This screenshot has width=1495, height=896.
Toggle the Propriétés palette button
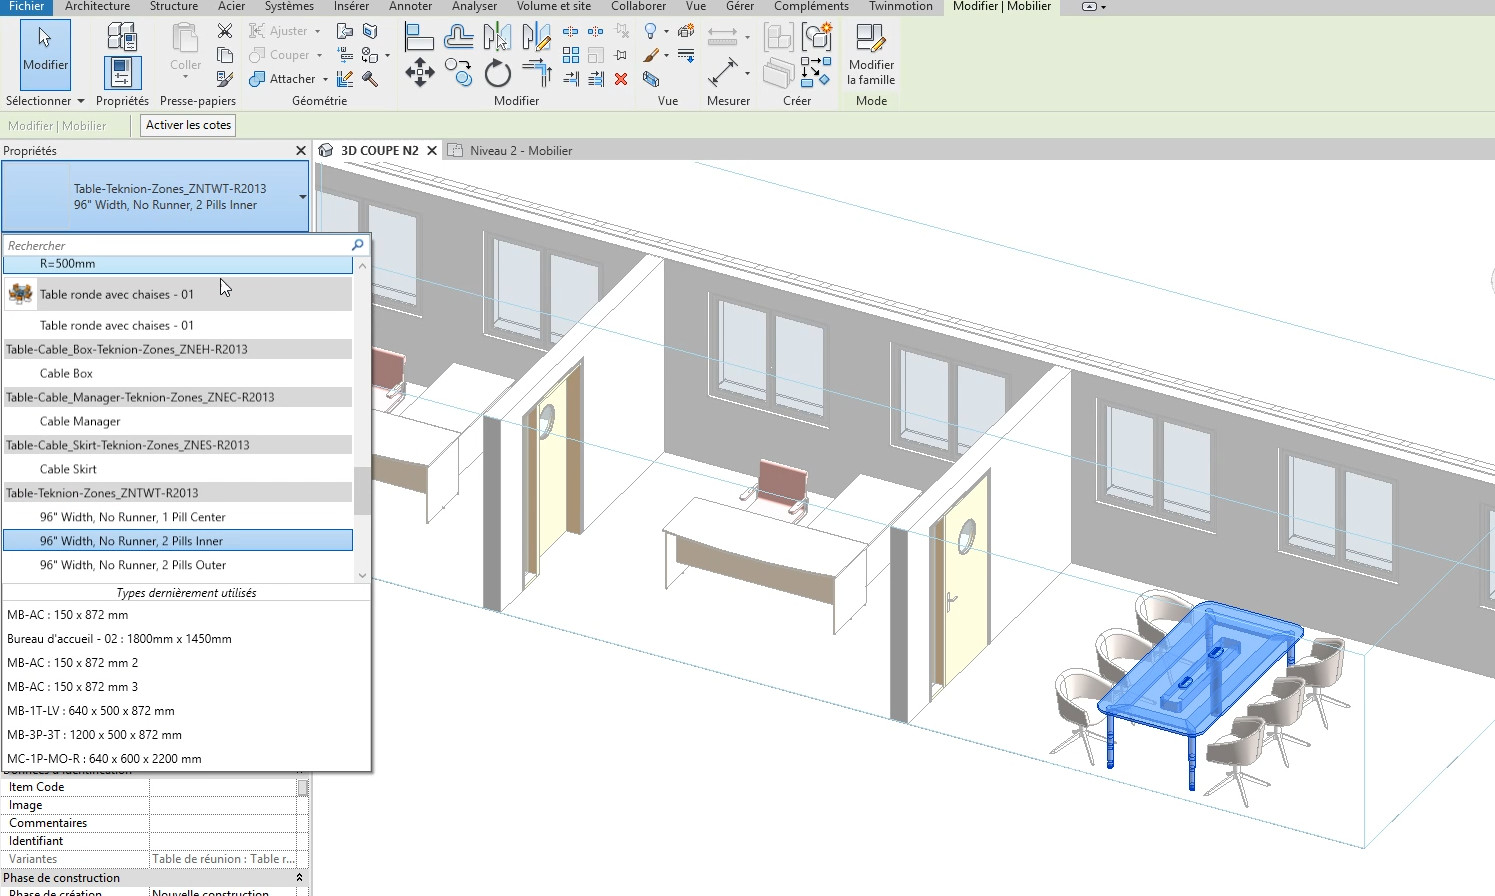click(x=122, y=73)
